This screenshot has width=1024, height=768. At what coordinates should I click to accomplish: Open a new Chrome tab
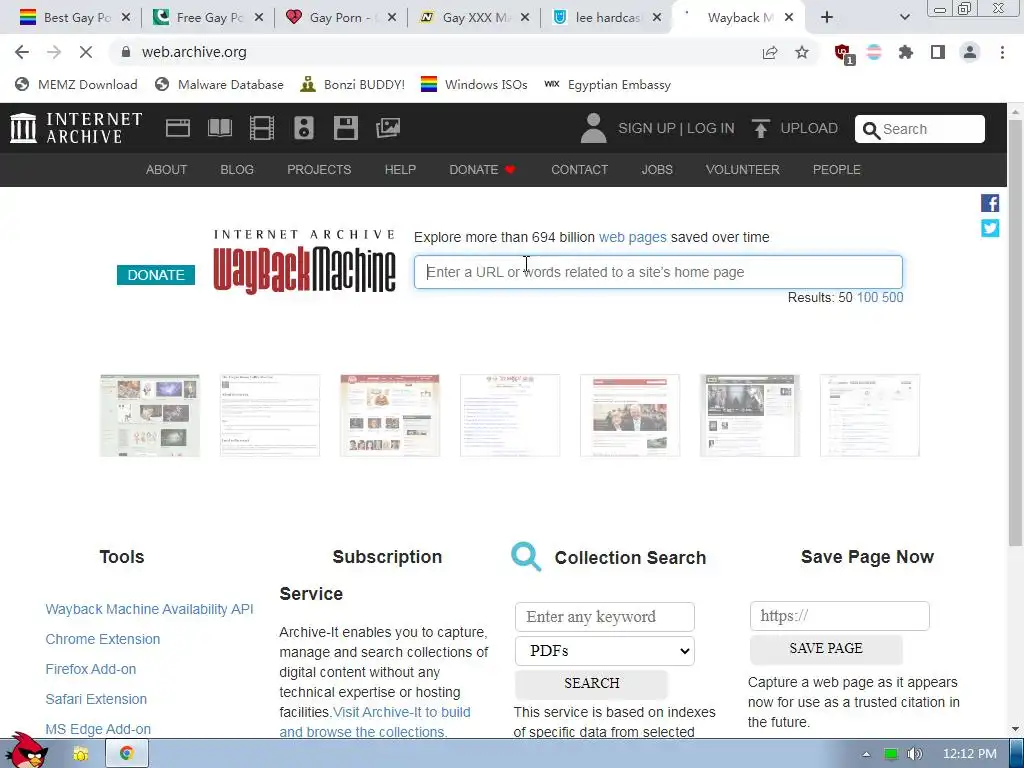[827, 18]
